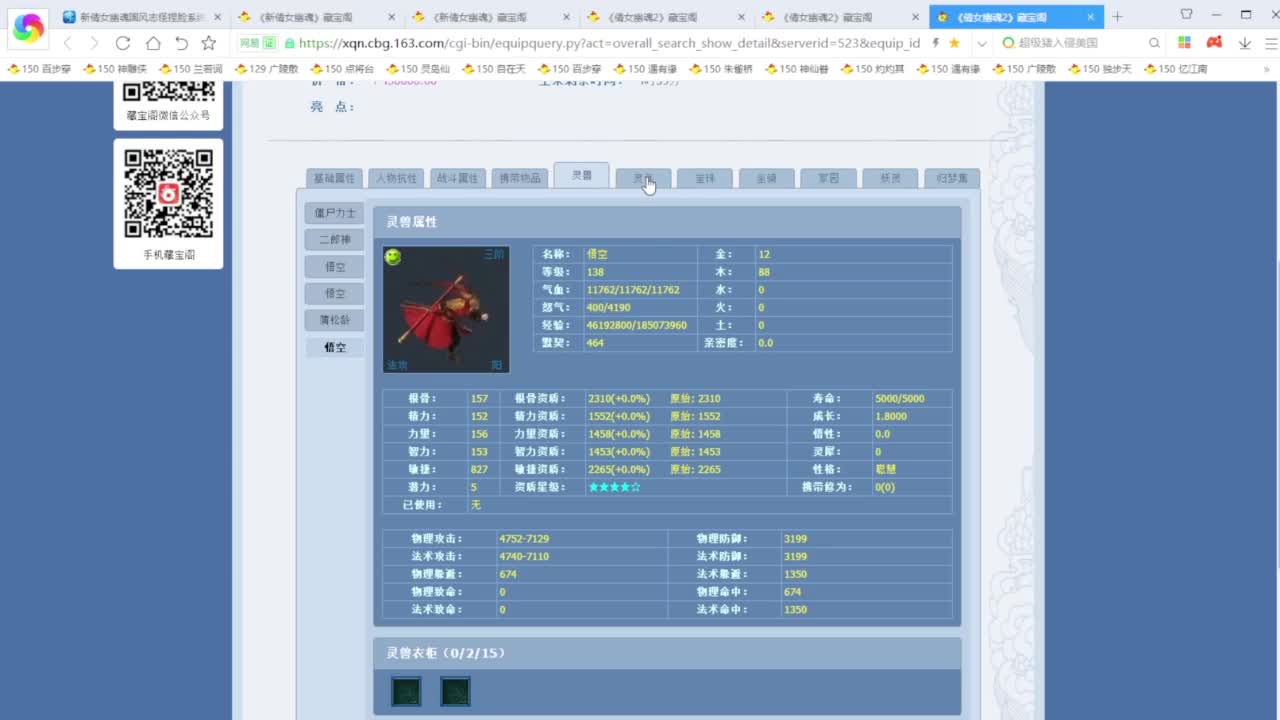Image resolution: width=1280 pixels, height=720 pixels.
Task: Open the 战斗属性 tab
Action: [457, 178]
